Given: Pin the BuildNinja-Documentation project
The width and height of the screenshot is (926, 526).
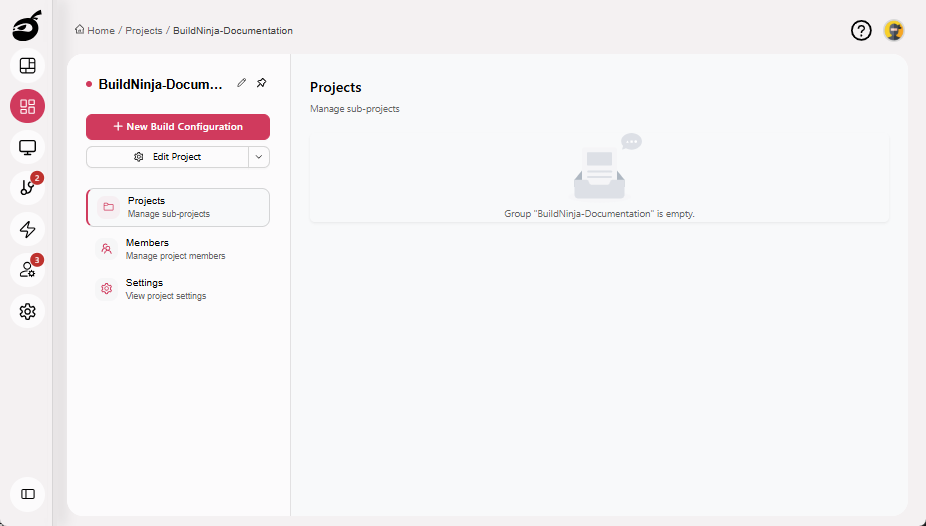Looking at the screenshot, I should [262, 83].
